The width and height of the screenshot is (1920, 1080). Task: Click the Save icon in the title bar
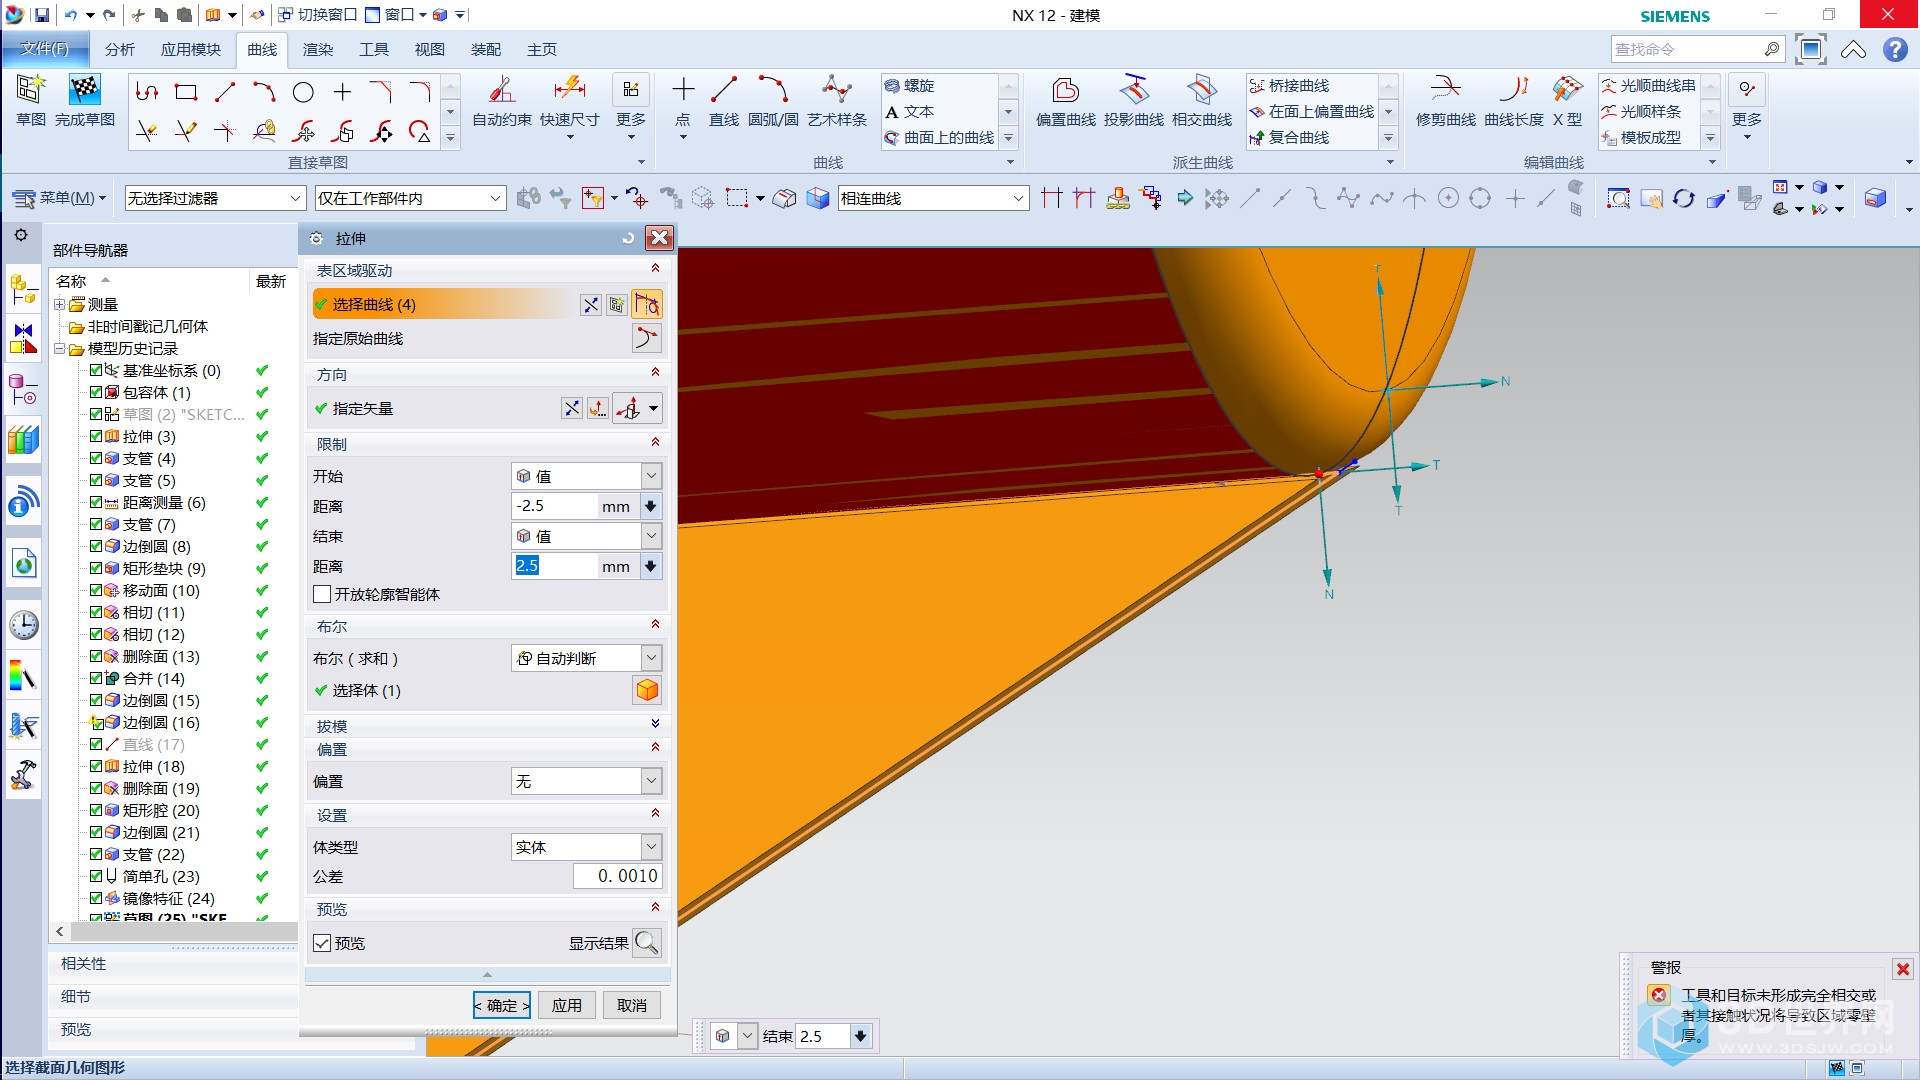click(42, 15)
